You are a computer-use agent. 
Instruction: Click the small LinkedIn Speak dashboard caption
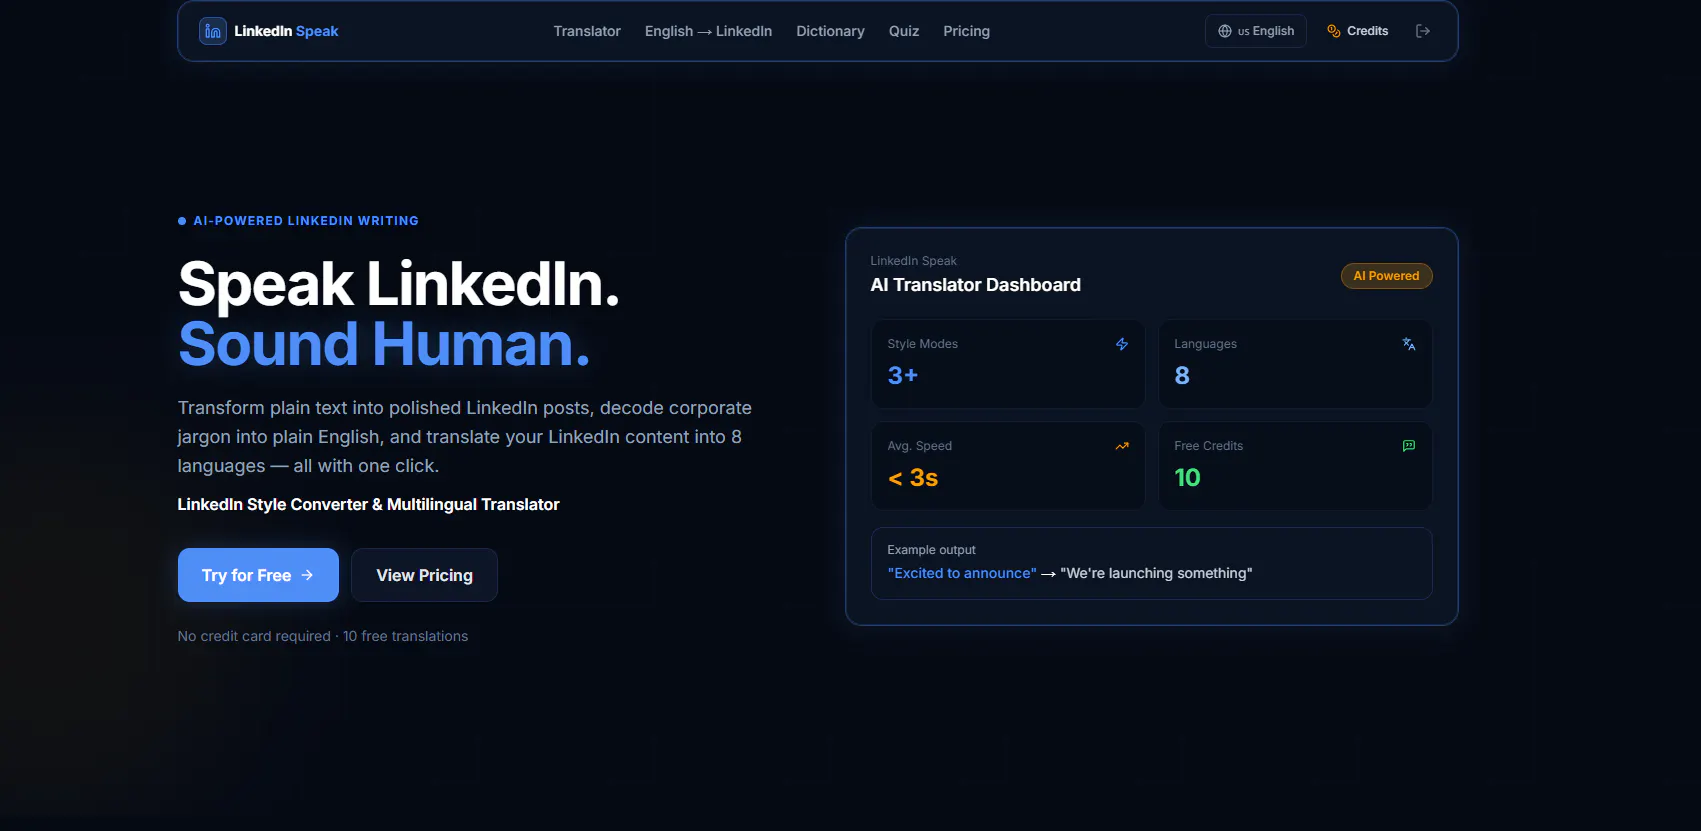913,261
